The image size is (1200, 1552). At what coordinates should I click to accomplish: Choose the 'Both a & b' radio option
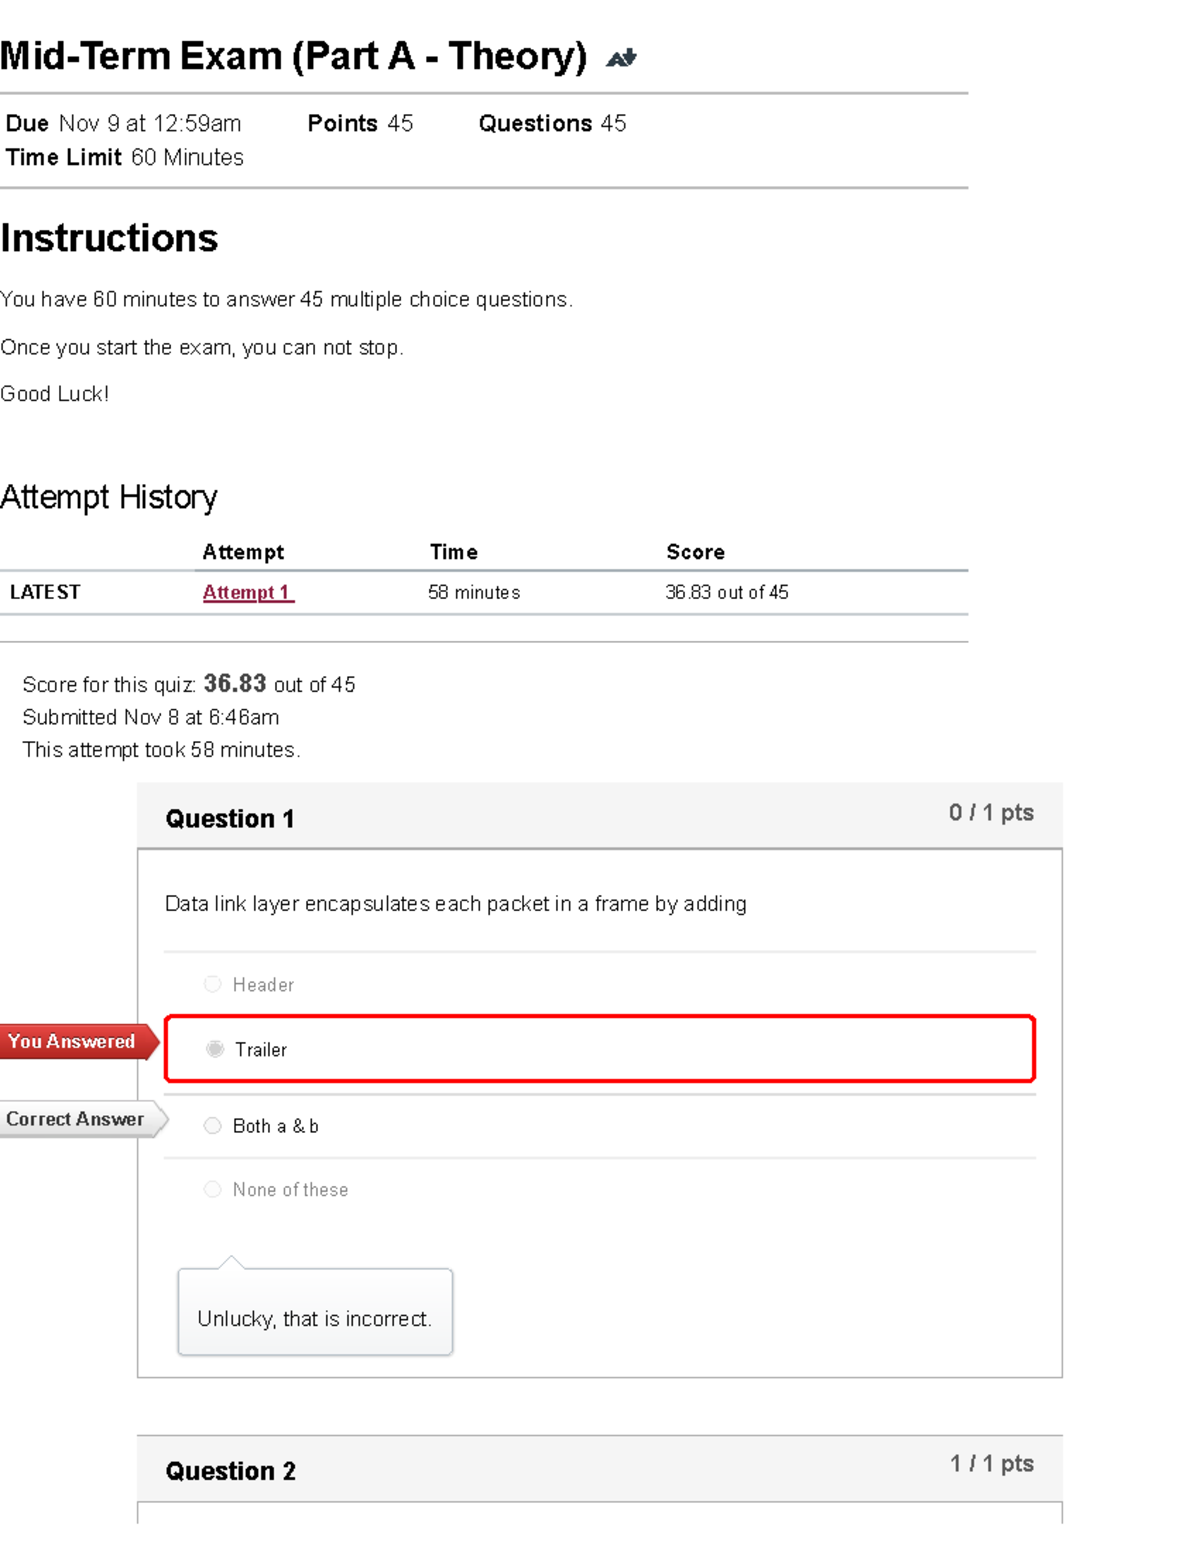pos(212,1126)
